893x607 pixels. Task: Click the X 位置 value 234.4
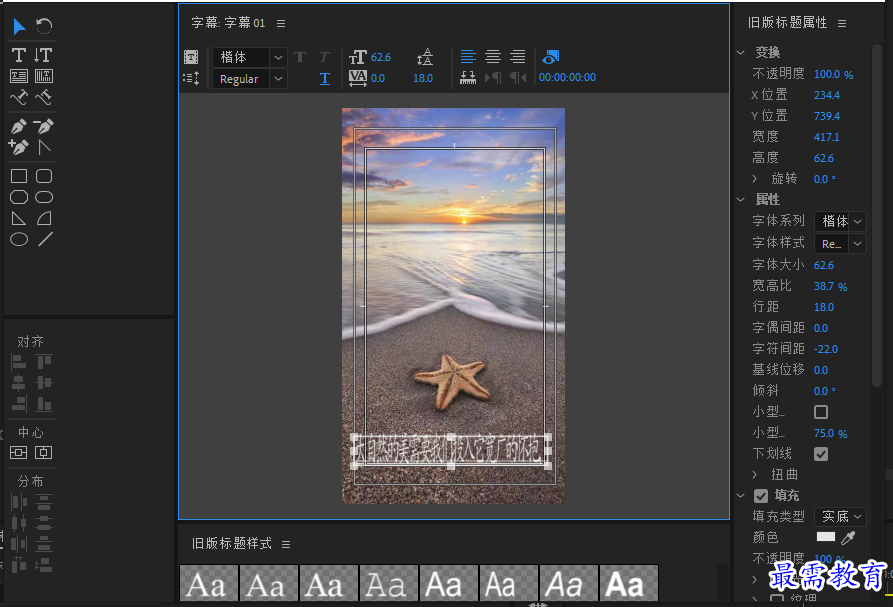click(x=827, y=95)
